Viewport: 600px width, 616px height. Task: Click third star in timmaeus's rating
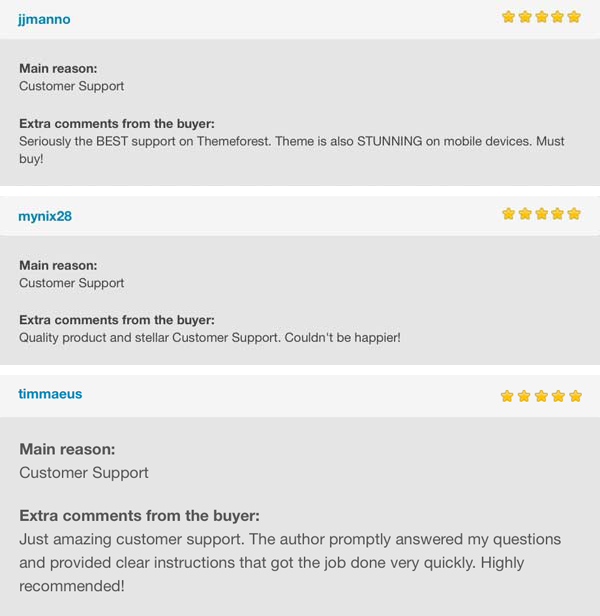coord(541,396)
